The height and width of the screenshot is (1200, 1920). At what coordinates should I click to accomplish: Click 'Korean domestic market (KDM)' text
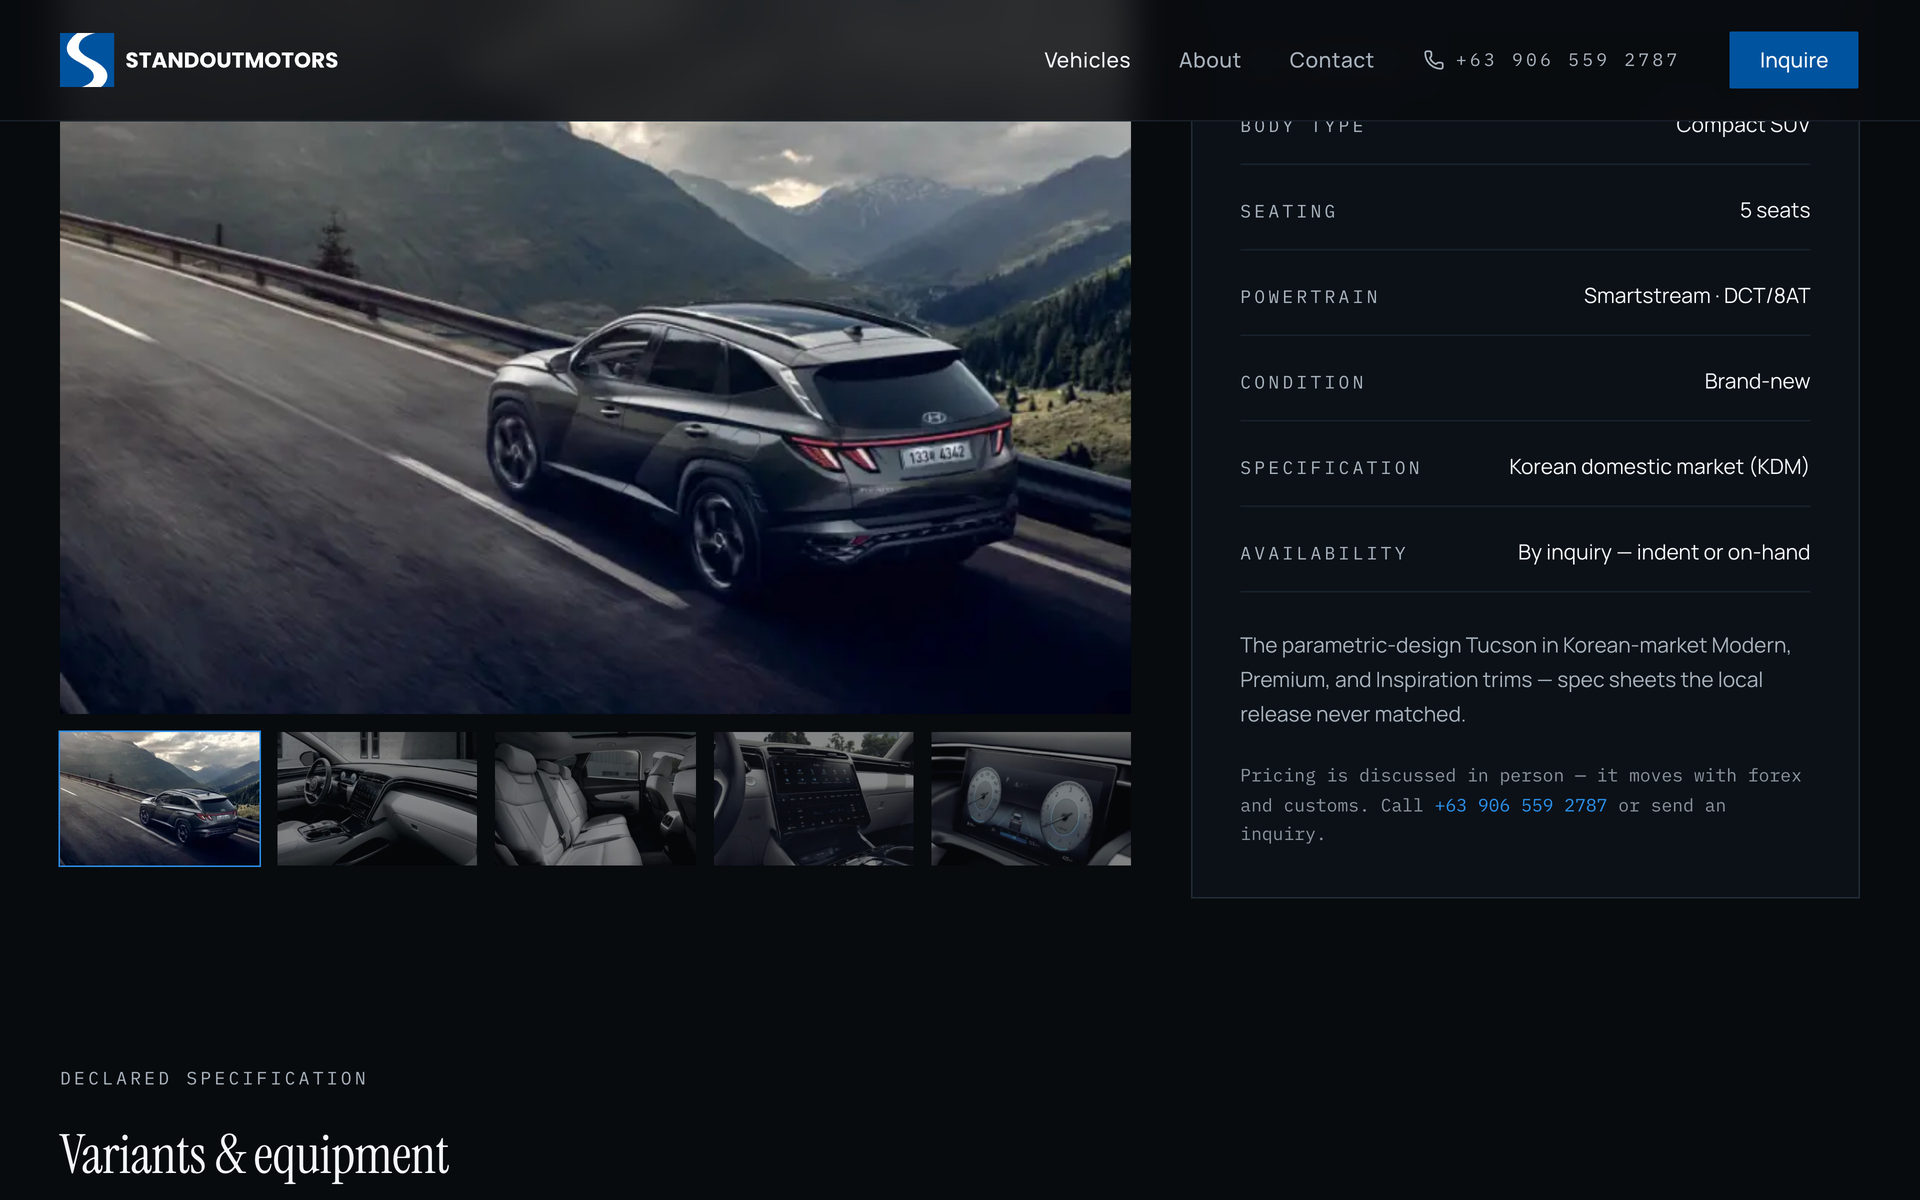coord(1658,467)
